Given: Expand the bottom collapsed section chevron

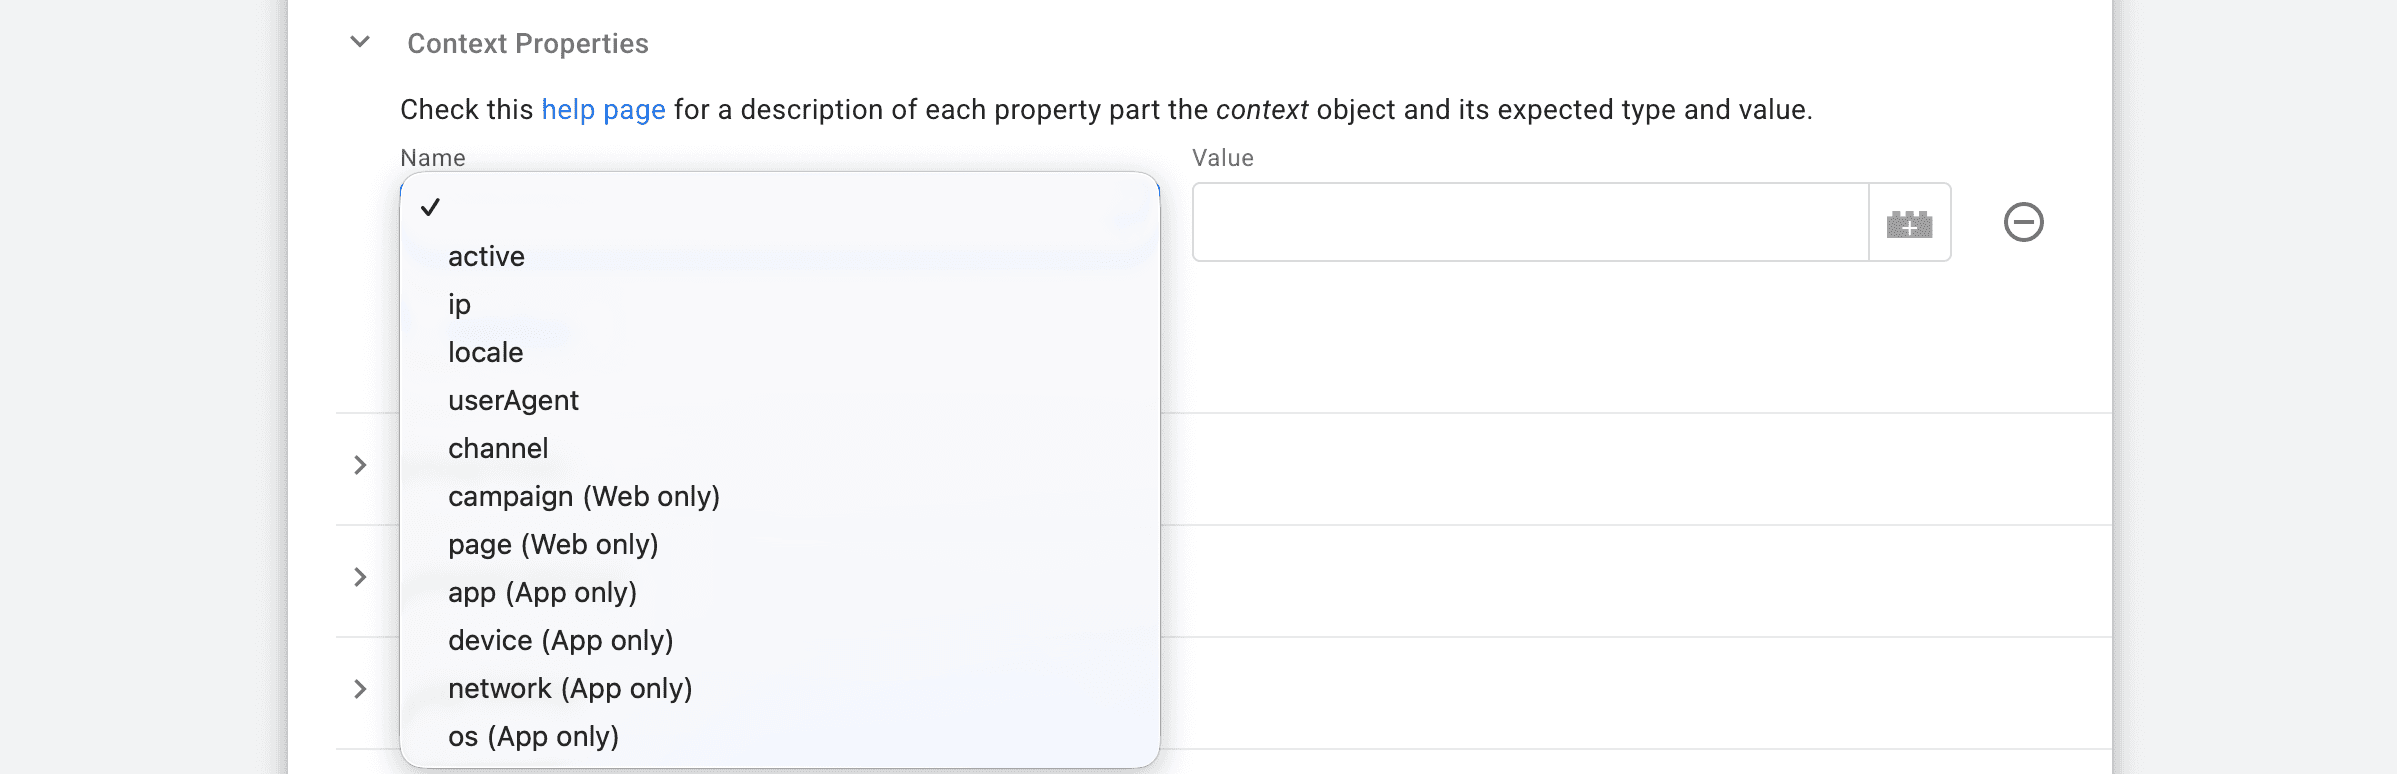Looking at the screenshot, I should tap(361, 688).
